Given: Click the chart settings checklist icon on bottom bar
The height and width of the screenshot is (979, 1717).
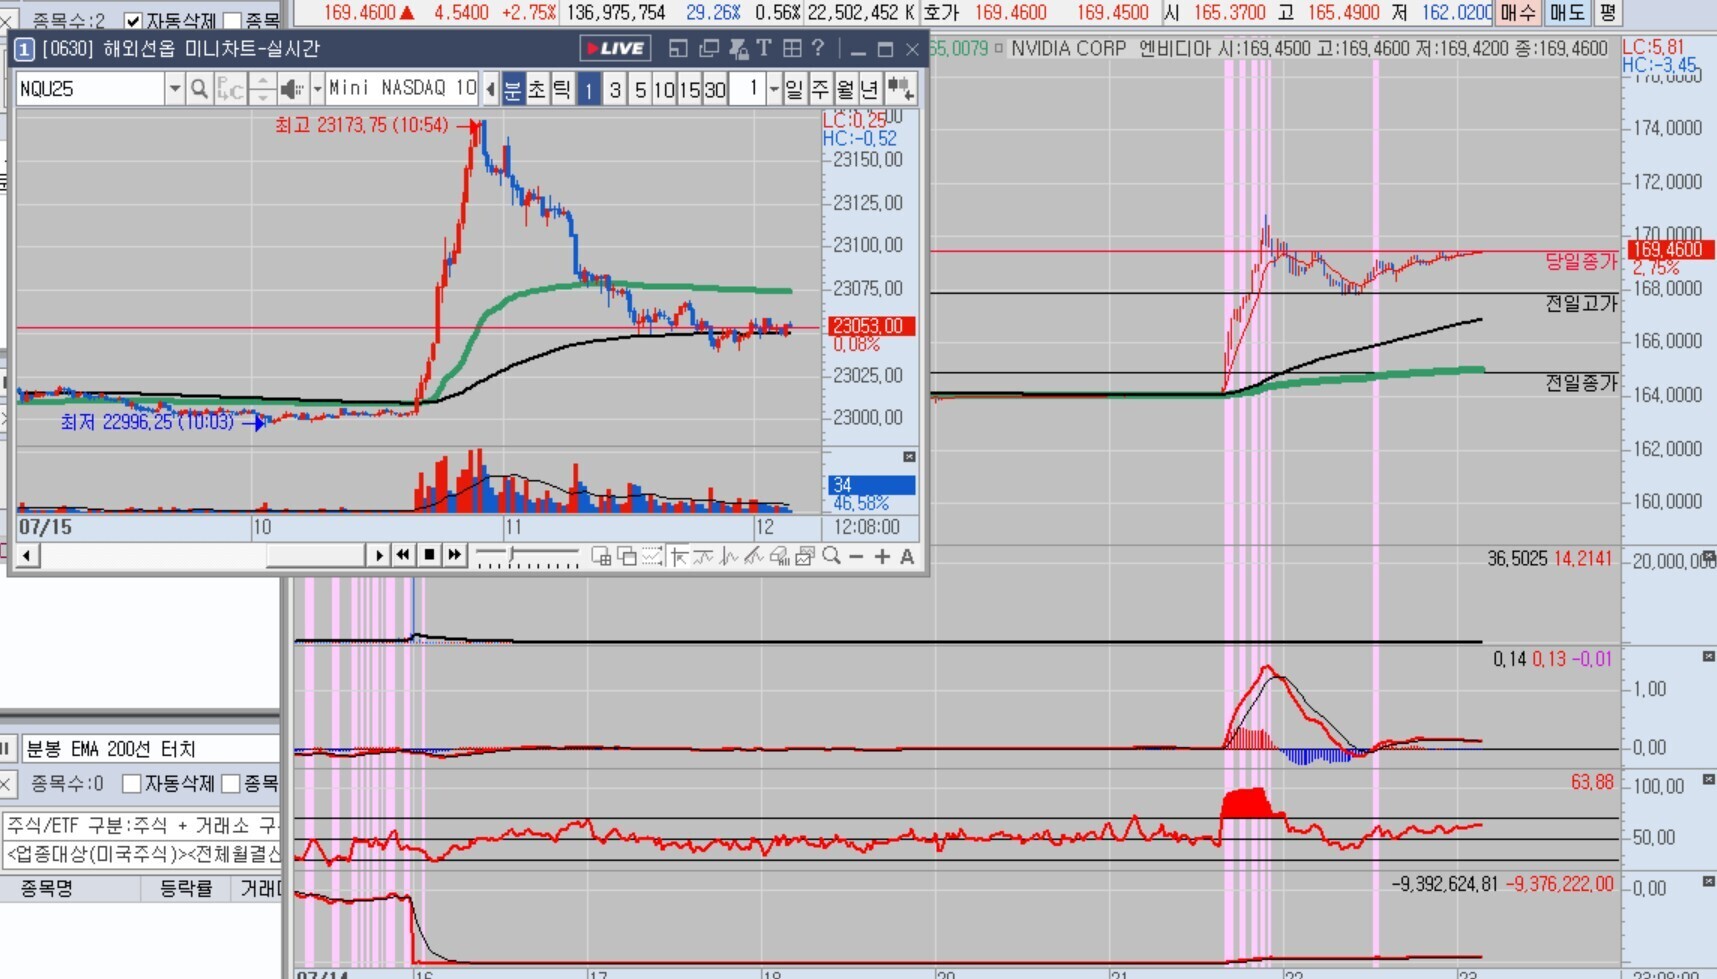Looking at the screenshot, I should [805, 556].
